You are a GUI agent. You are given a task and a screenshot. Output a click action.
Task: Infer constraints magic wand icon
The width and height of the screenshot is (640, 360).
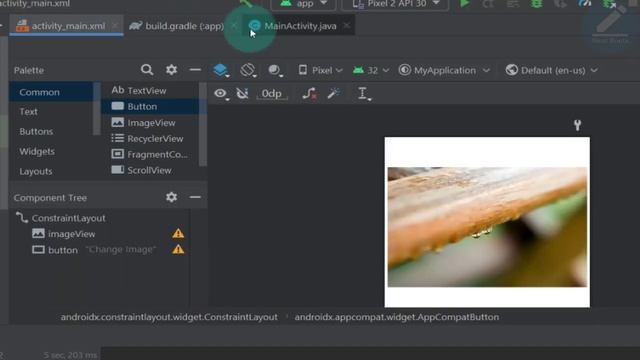[333, 93]
